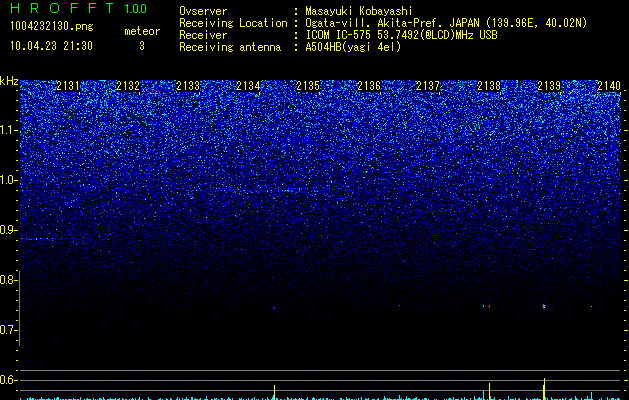Click the 0.8 kHz frequency tick

8,280
